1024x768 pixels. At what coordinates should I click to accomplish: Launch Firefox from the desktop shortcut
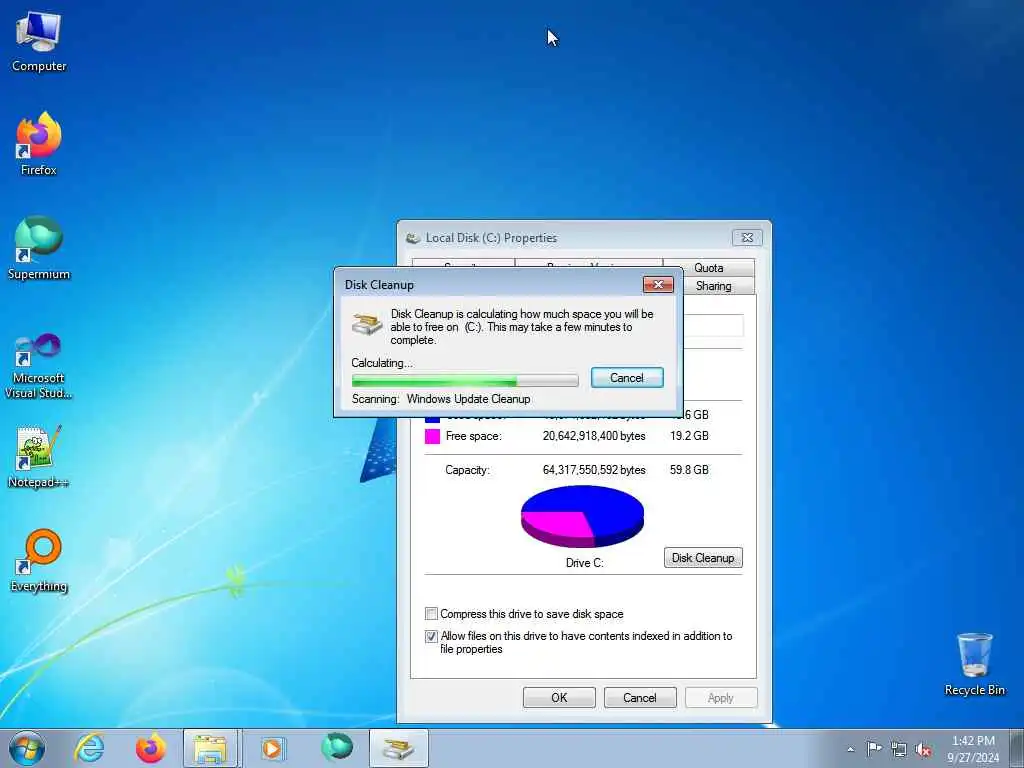tap(39, 144)
